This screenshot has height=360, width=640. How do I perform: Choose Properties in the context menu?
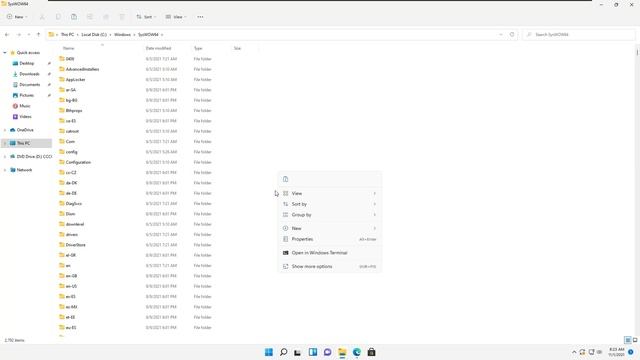[x=330, y=239]
